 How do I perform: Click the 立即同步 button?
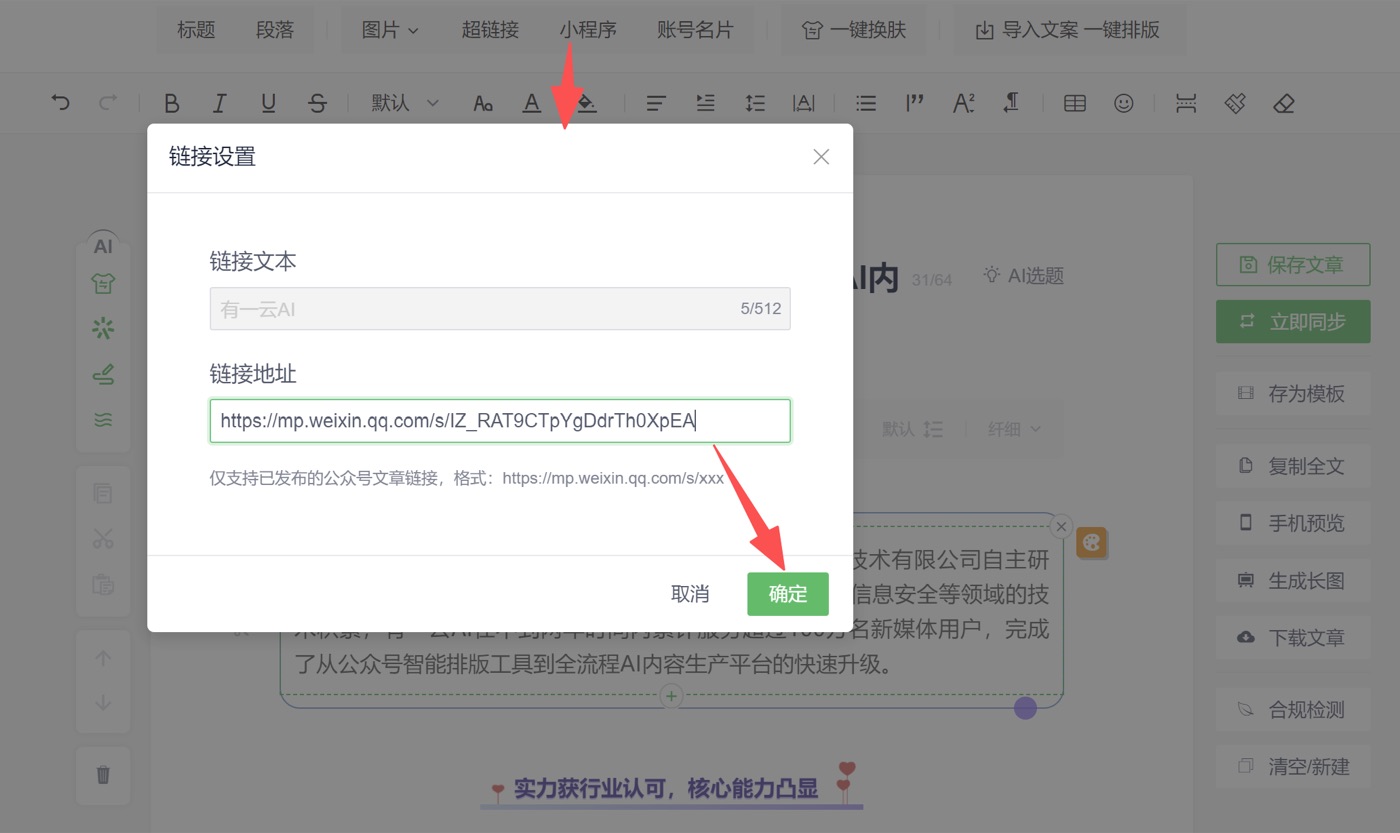tap(1293, 321)
